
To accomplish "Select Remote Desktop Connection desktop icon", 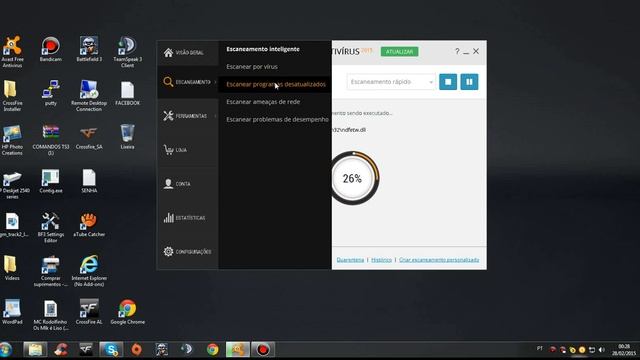I will pos(89,96).
